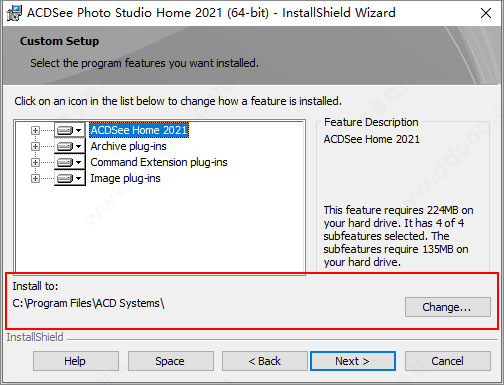Expand the Archive plug-ins tree node
The height and width of the screenshot is (385, 504).
click(35, 146)
